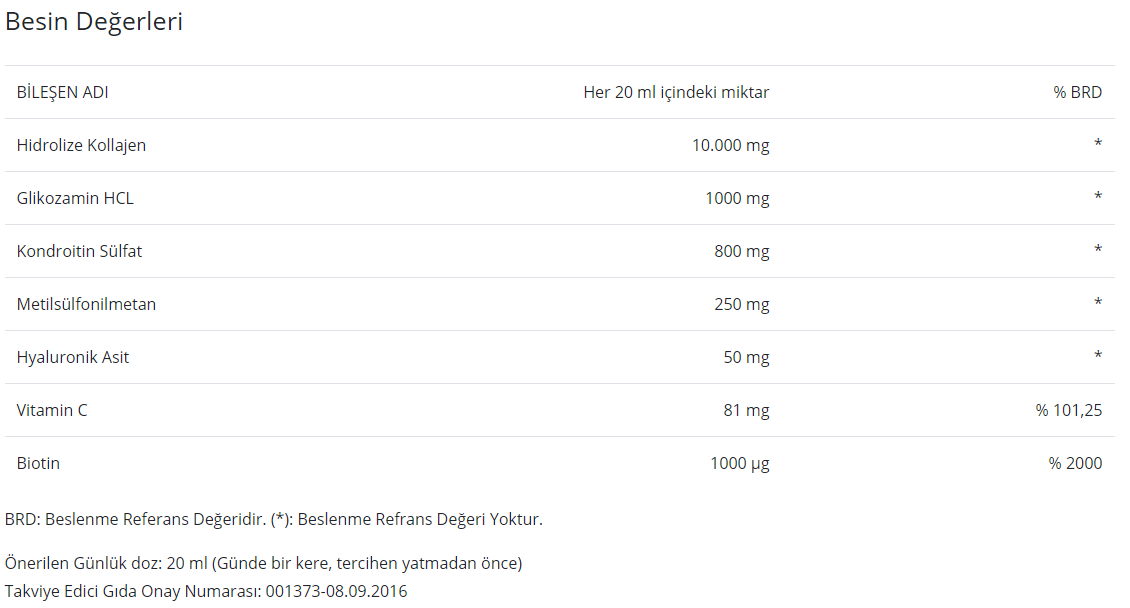
Task: Select the Glikozamin HCL ingredient name
Action: tap(75, 198)
